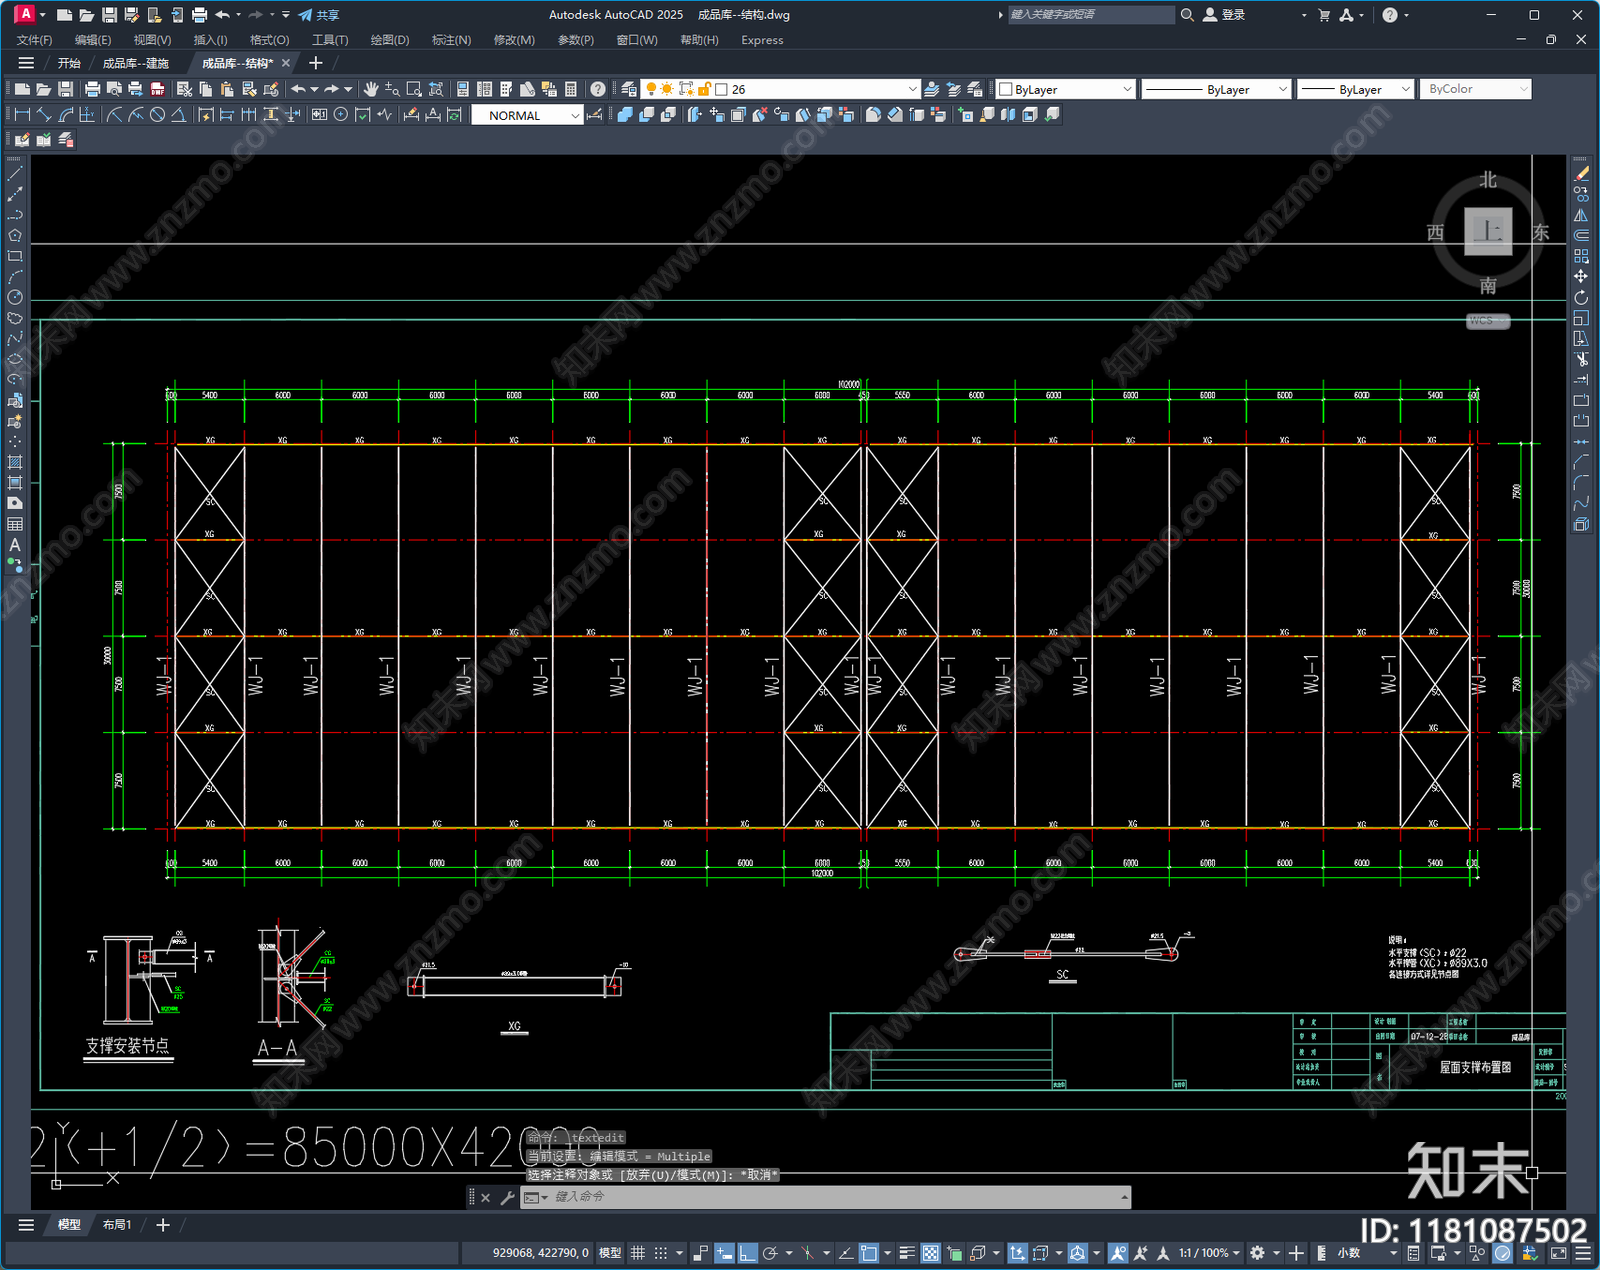Viewport: 1600px width, 1270px height.
Task: Select the Linear dimension tool
Action: point(22,115)
